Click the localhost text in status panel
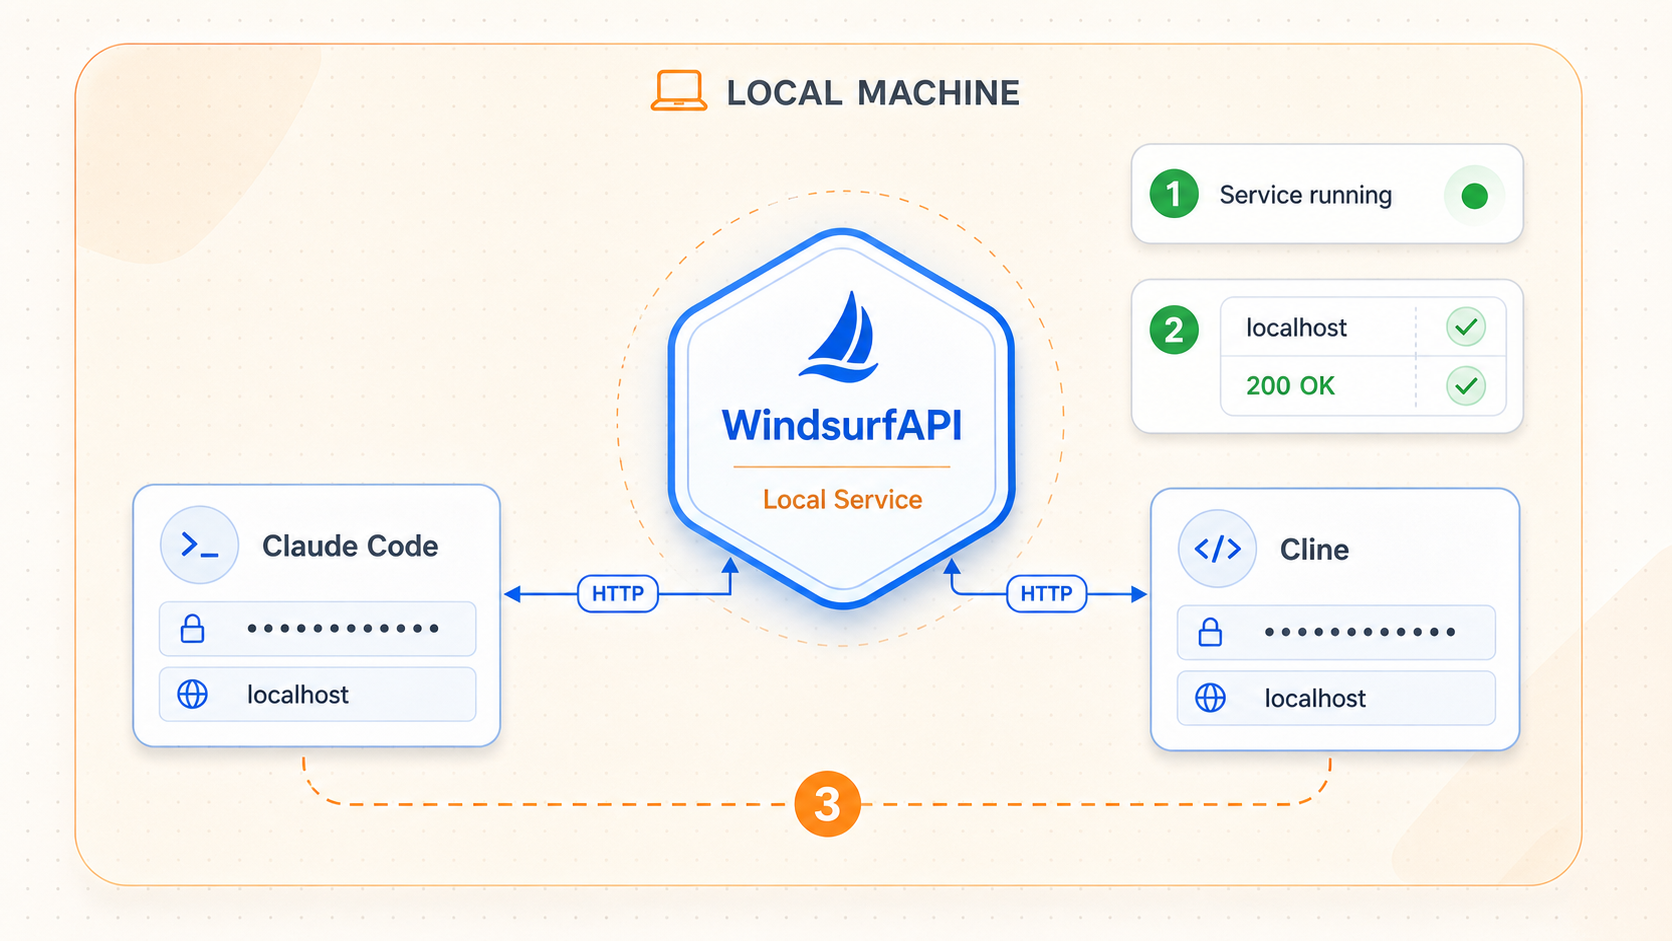Viewport: 1672px width, 941px height. [x=1296, y=328]
